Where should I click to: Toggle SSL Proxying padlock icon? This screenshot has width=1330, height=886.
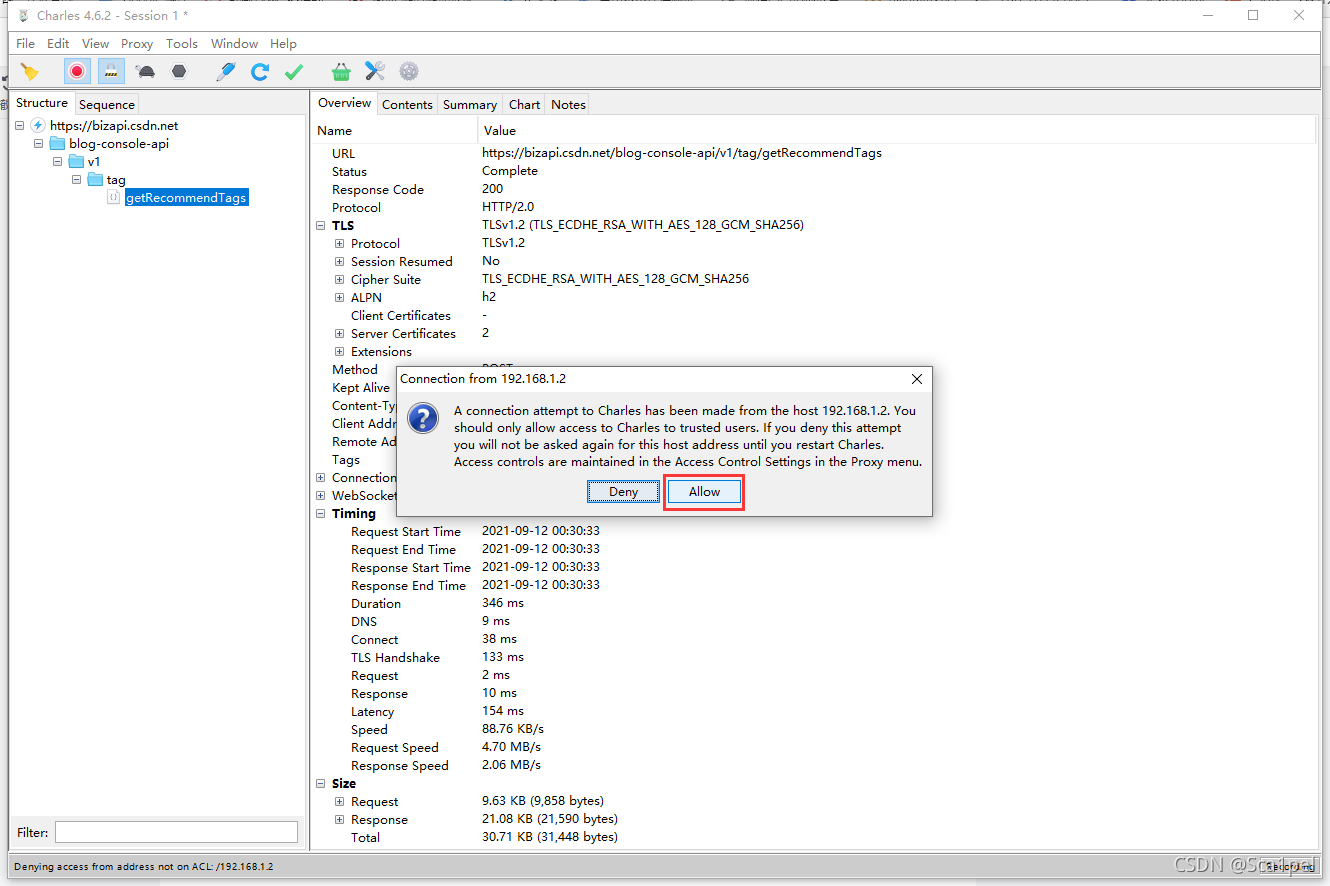(x=111, y=71)
